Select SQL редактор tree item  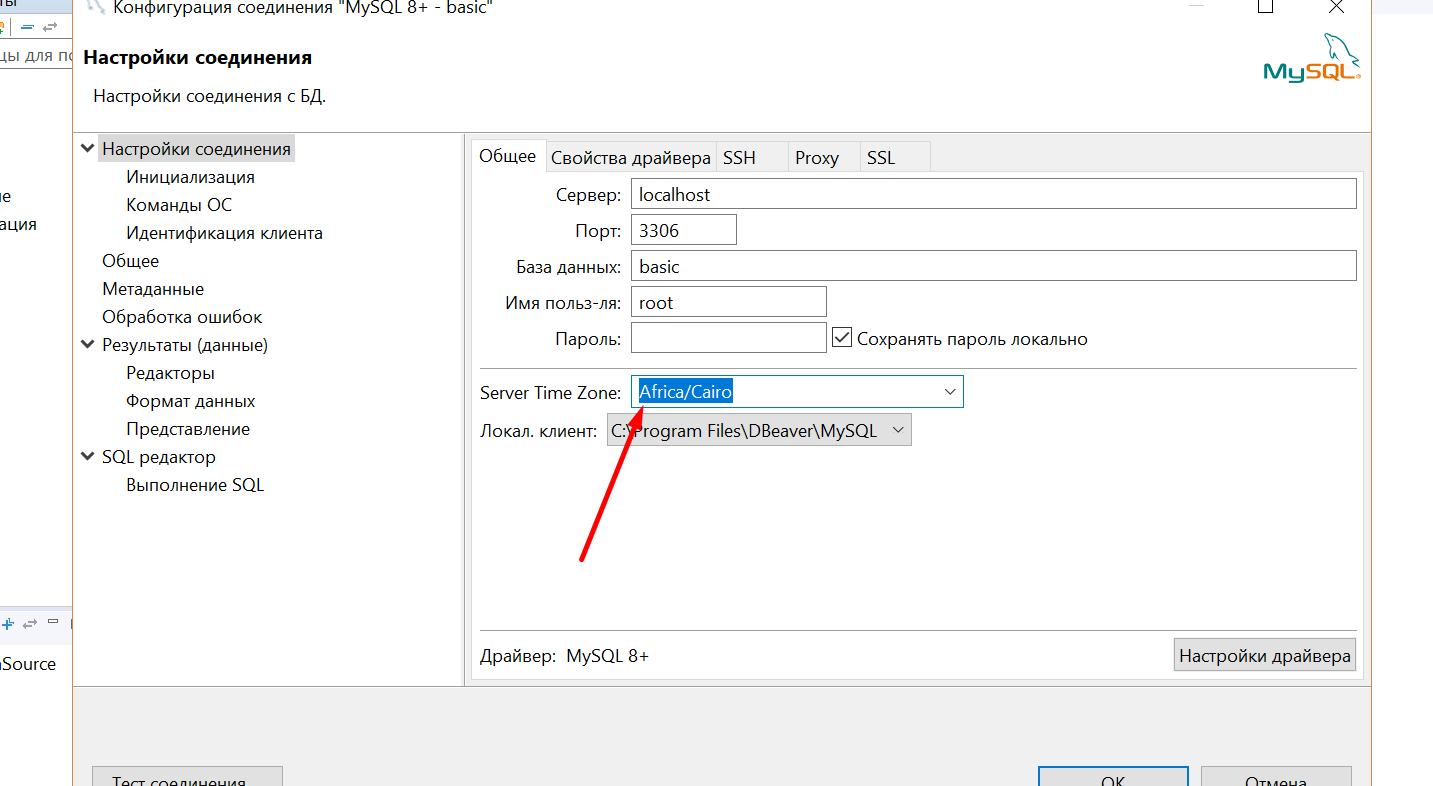[x=158, y=457]
